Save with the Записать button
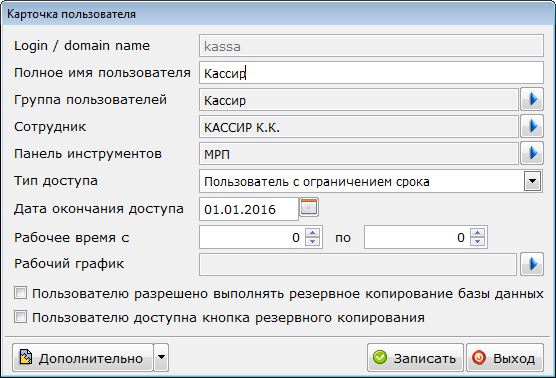This screenshot has height=378, width=556. click(x=415, y=357)
